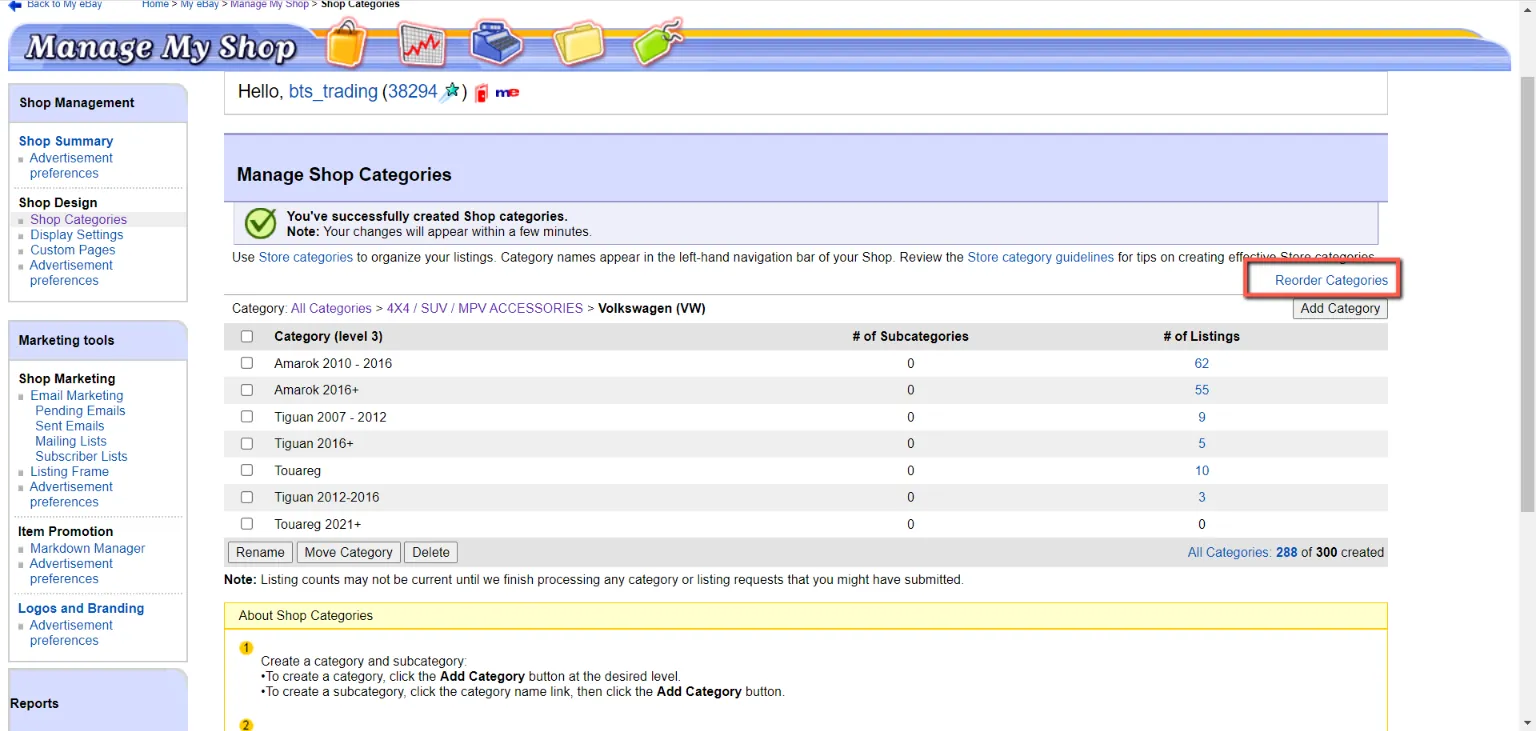Click the '# of Subcategories' column header

tap(910, 337)
